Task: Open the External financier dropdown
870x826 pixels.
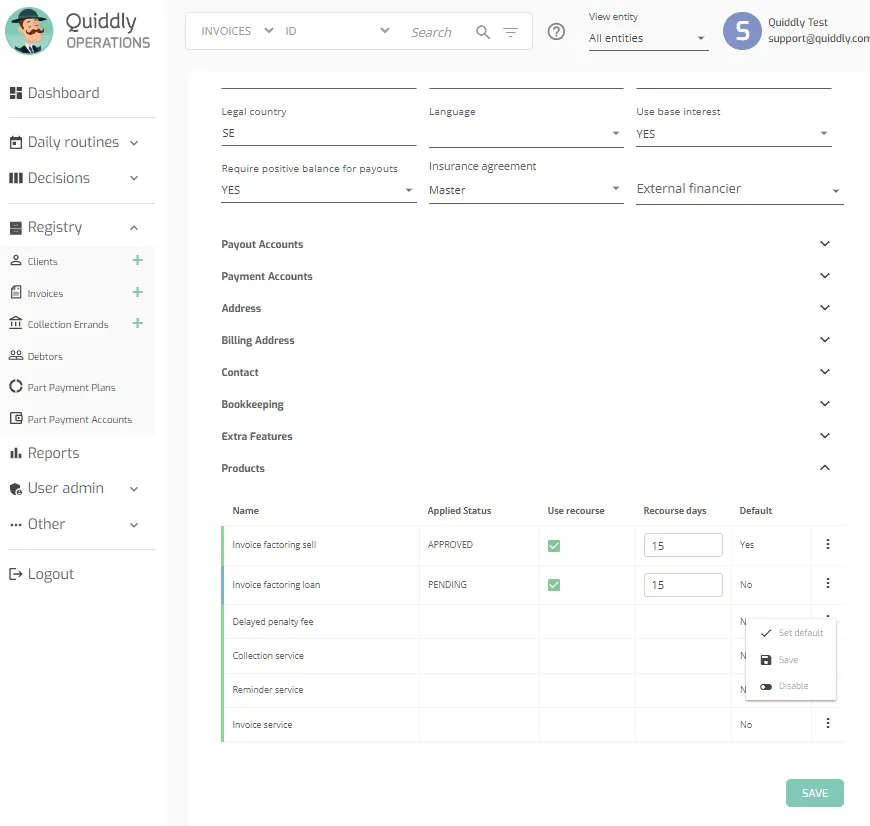Action: pyautogui.click(x=740, y=190)
